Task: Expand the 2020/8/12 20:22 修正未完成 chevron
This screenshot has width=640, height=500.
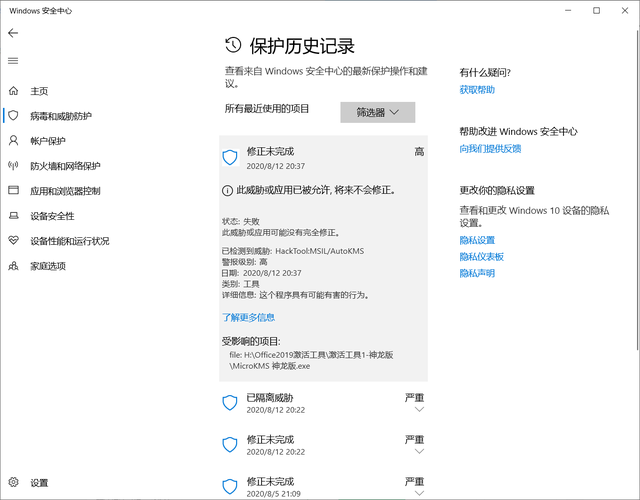Action: point(419,451)
